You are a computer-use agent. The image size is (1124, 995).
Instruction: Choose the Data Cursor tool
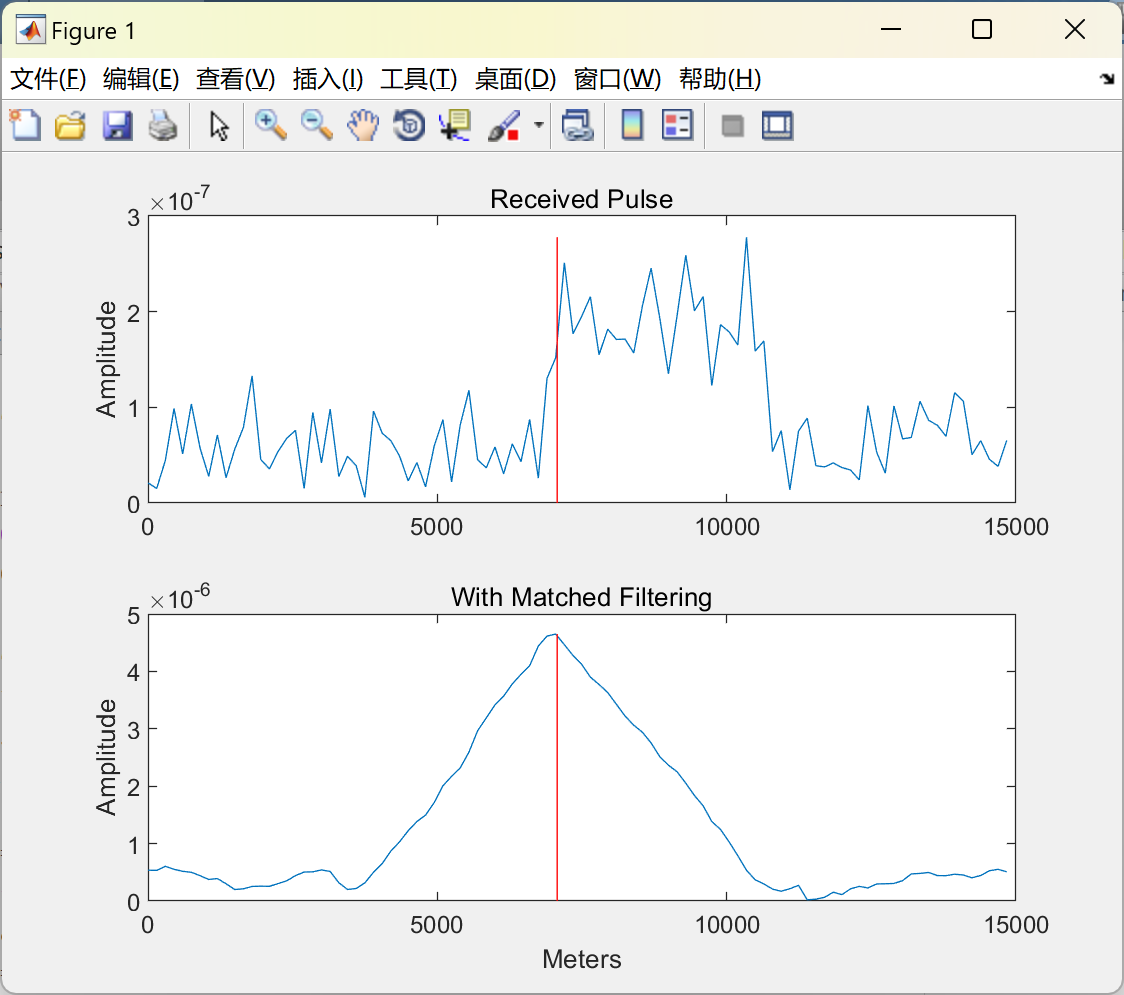point(455,125)
